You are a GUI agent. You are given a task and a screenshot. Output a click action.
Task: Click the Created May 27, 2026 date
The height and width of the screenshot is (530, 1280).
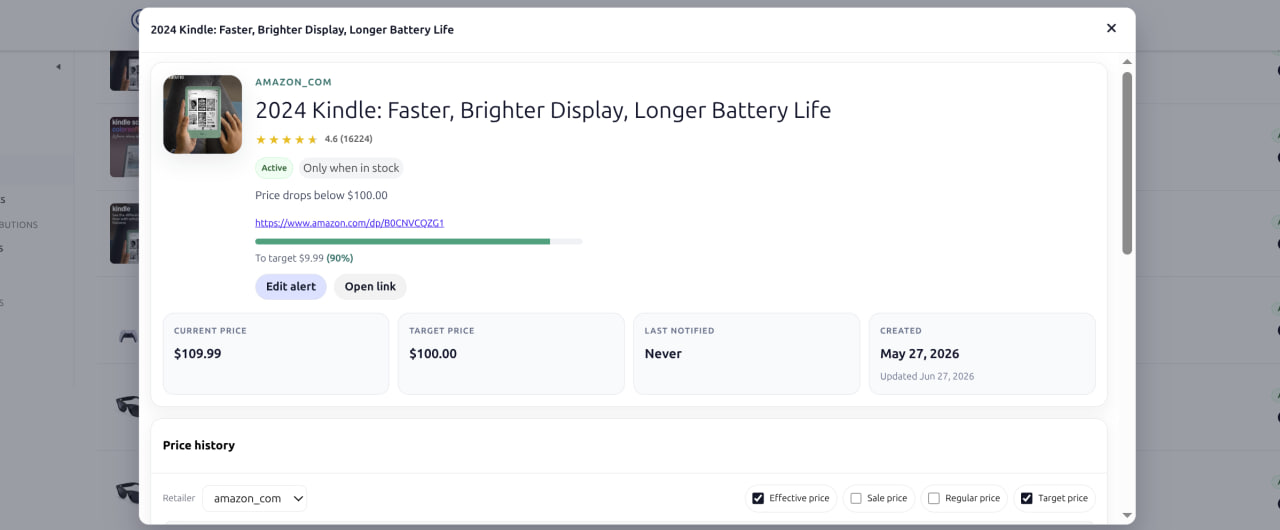click(919, 354)
